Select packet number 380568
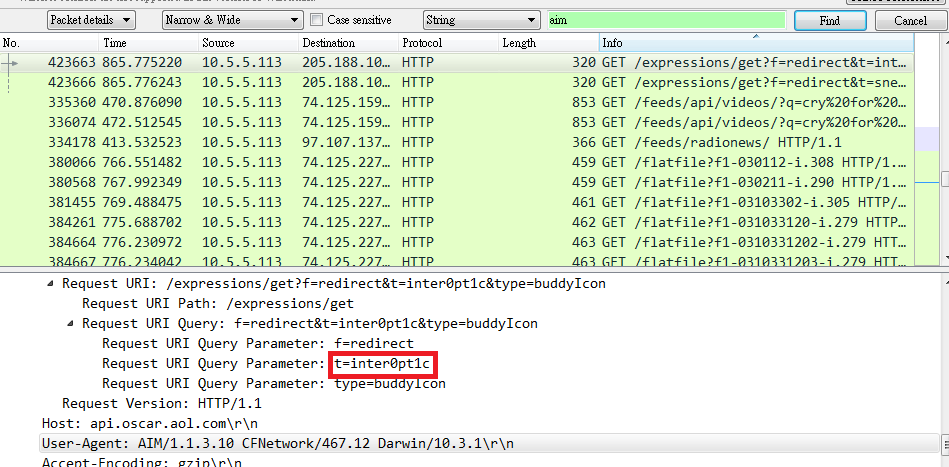This screenshot has width=949, height=467. [457, 182]
